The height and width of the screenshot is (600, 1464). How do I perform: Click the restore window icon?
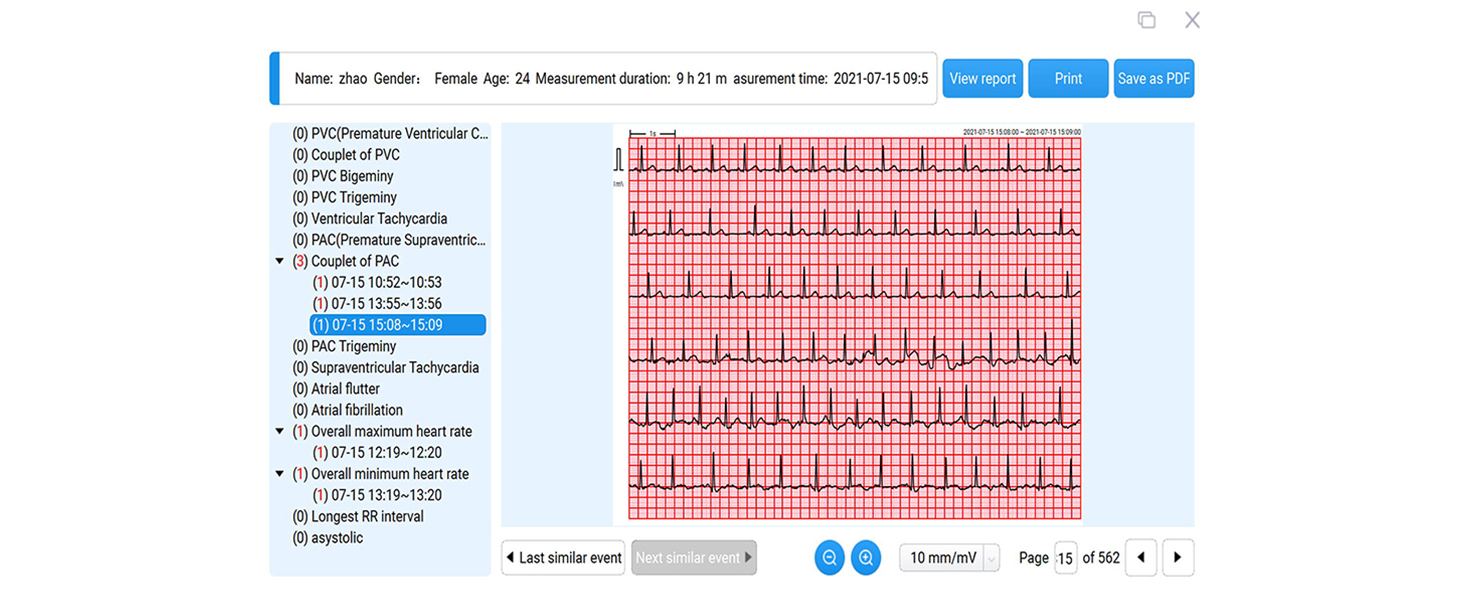point(1146,20)
